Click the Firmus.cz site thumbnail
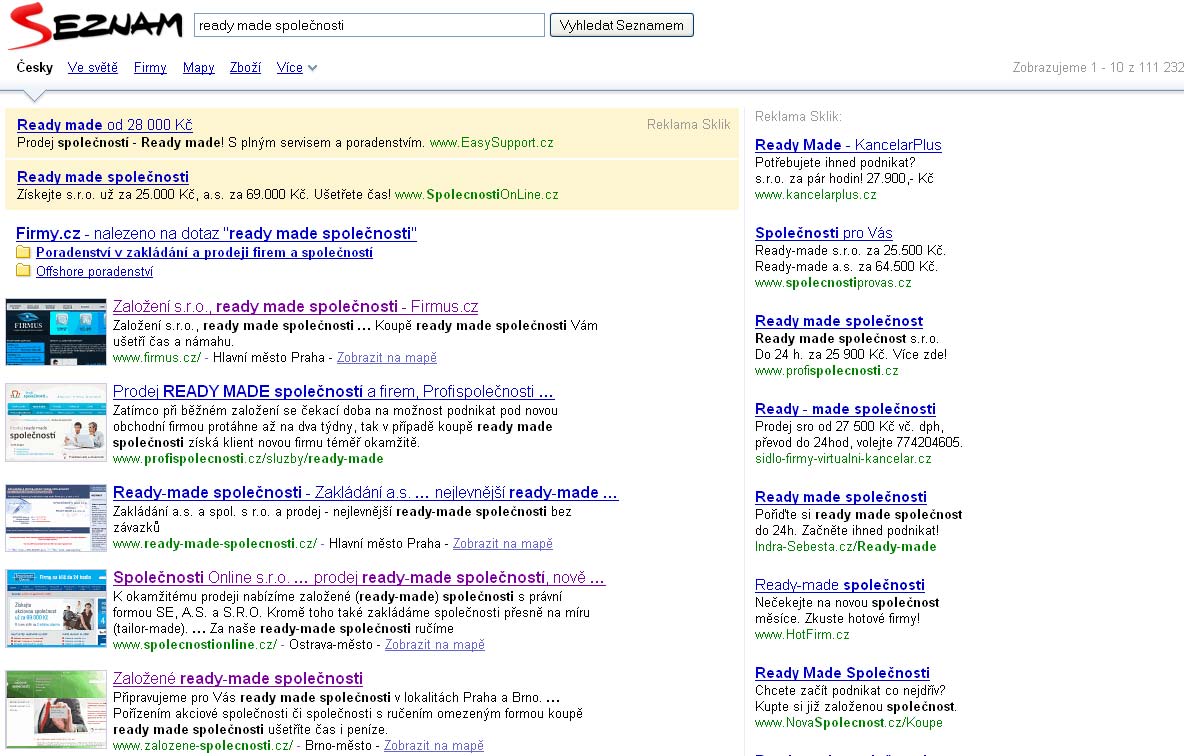1184x756 pixels. [x=56, y=332]
